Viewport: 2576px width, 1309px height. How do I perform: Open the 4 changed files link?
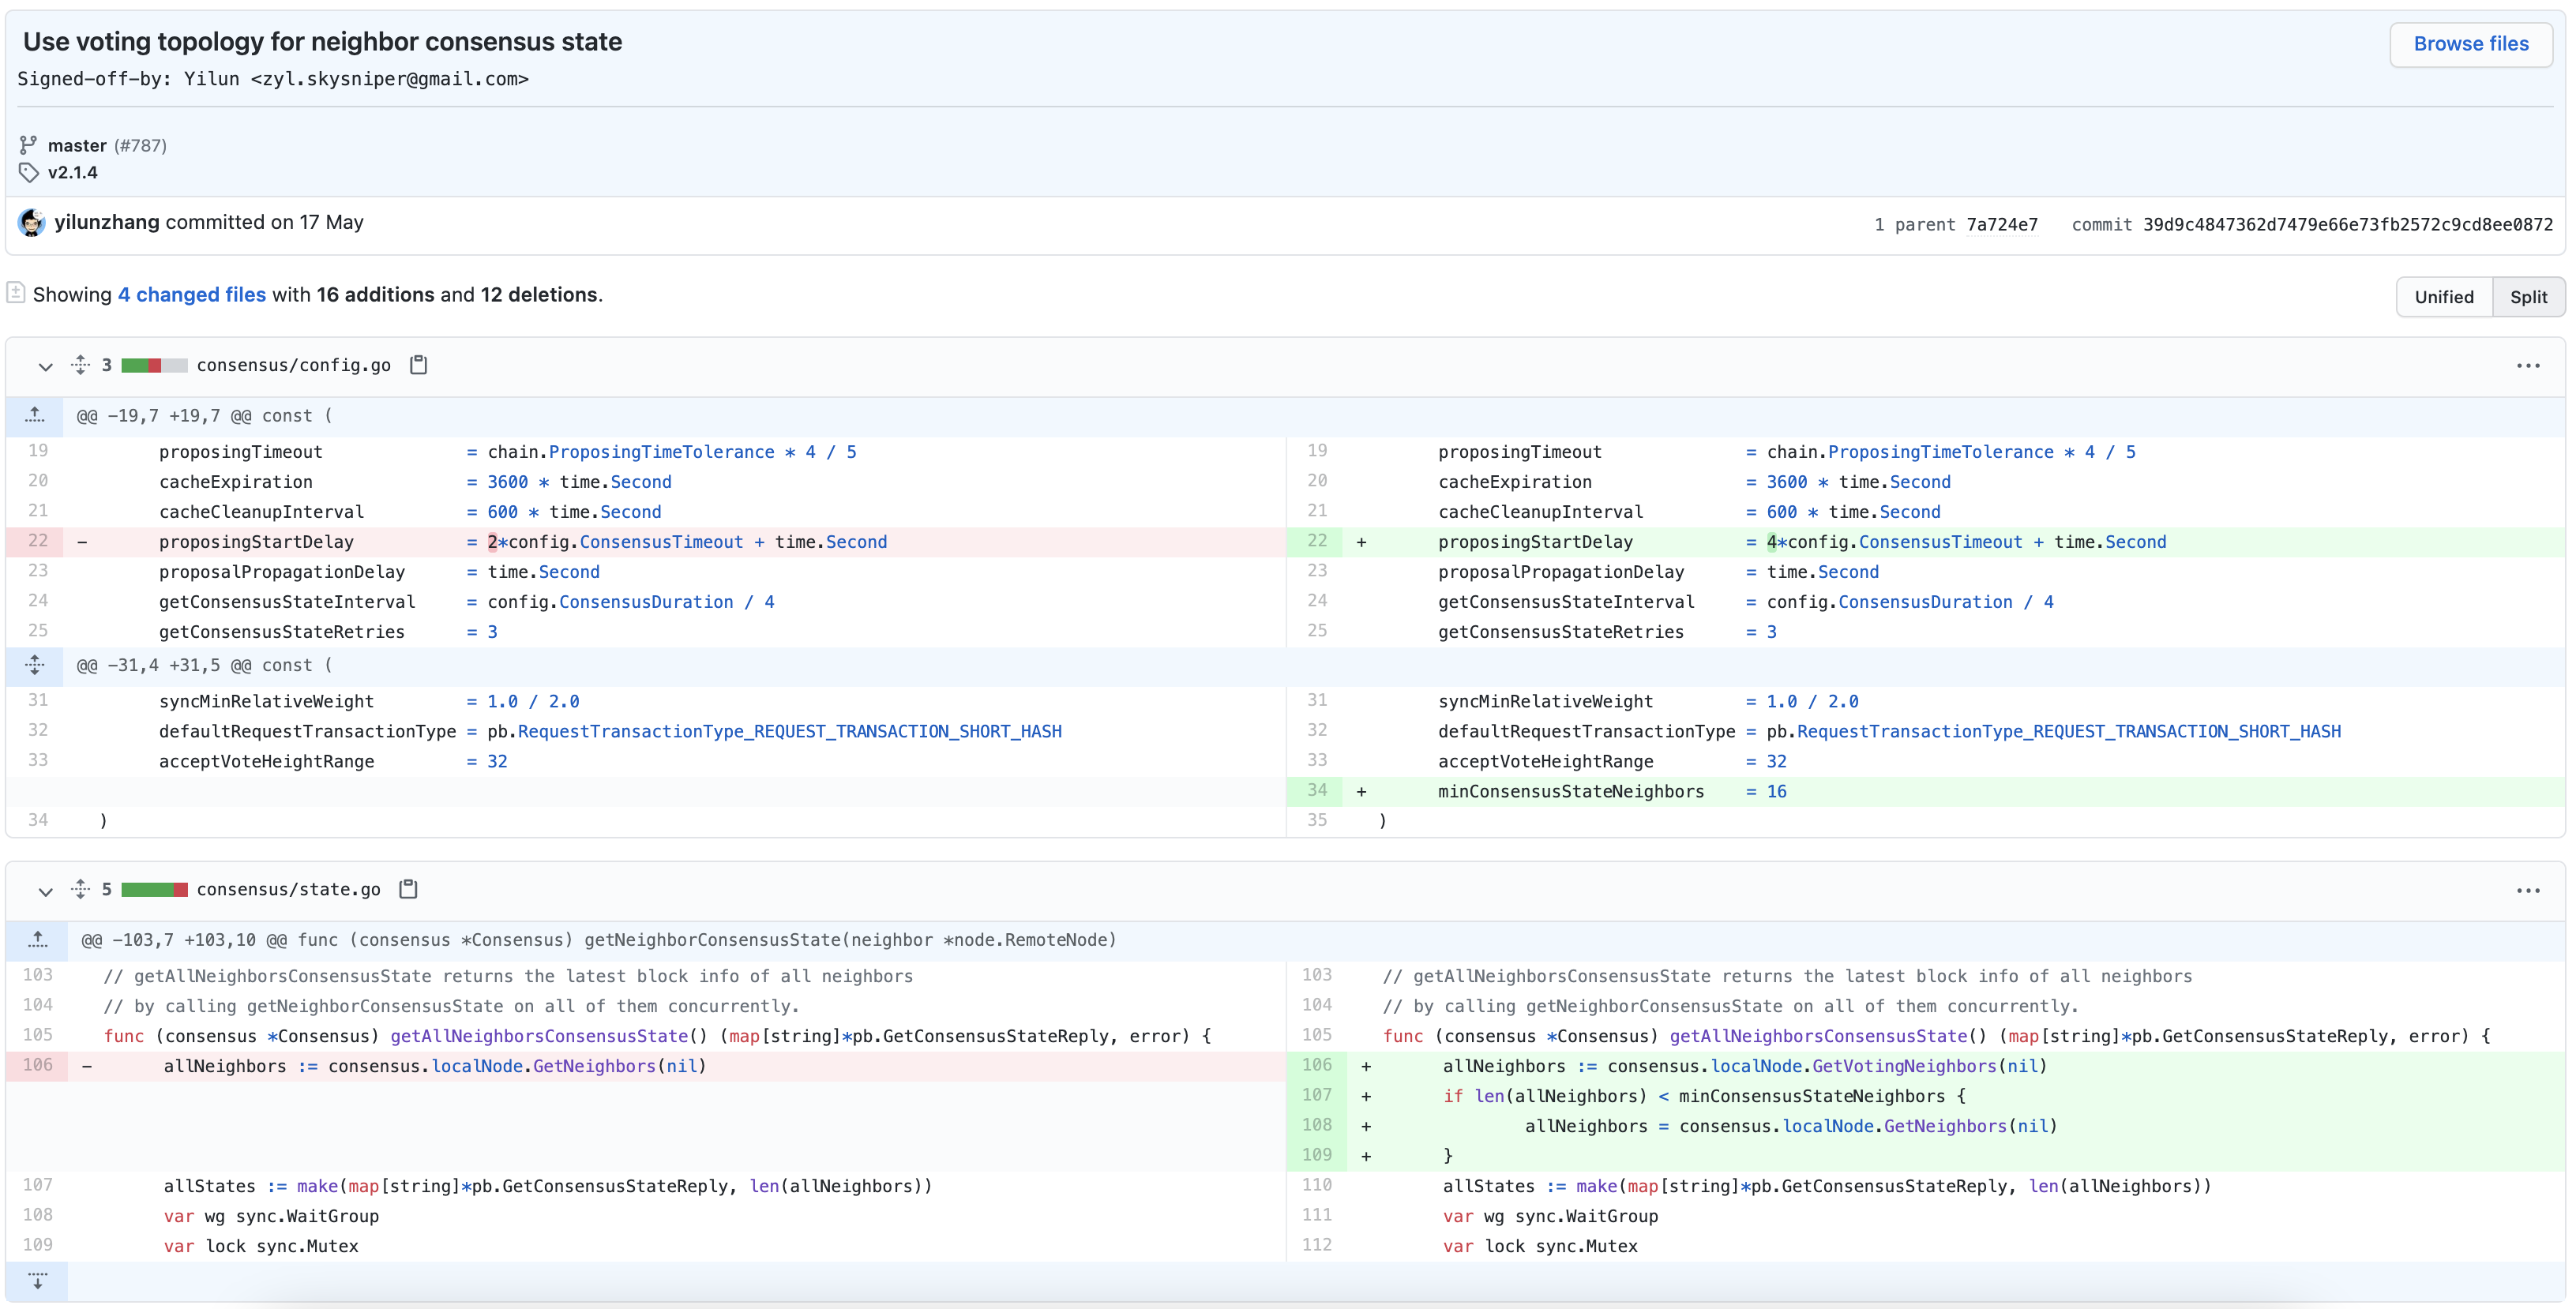192,295
